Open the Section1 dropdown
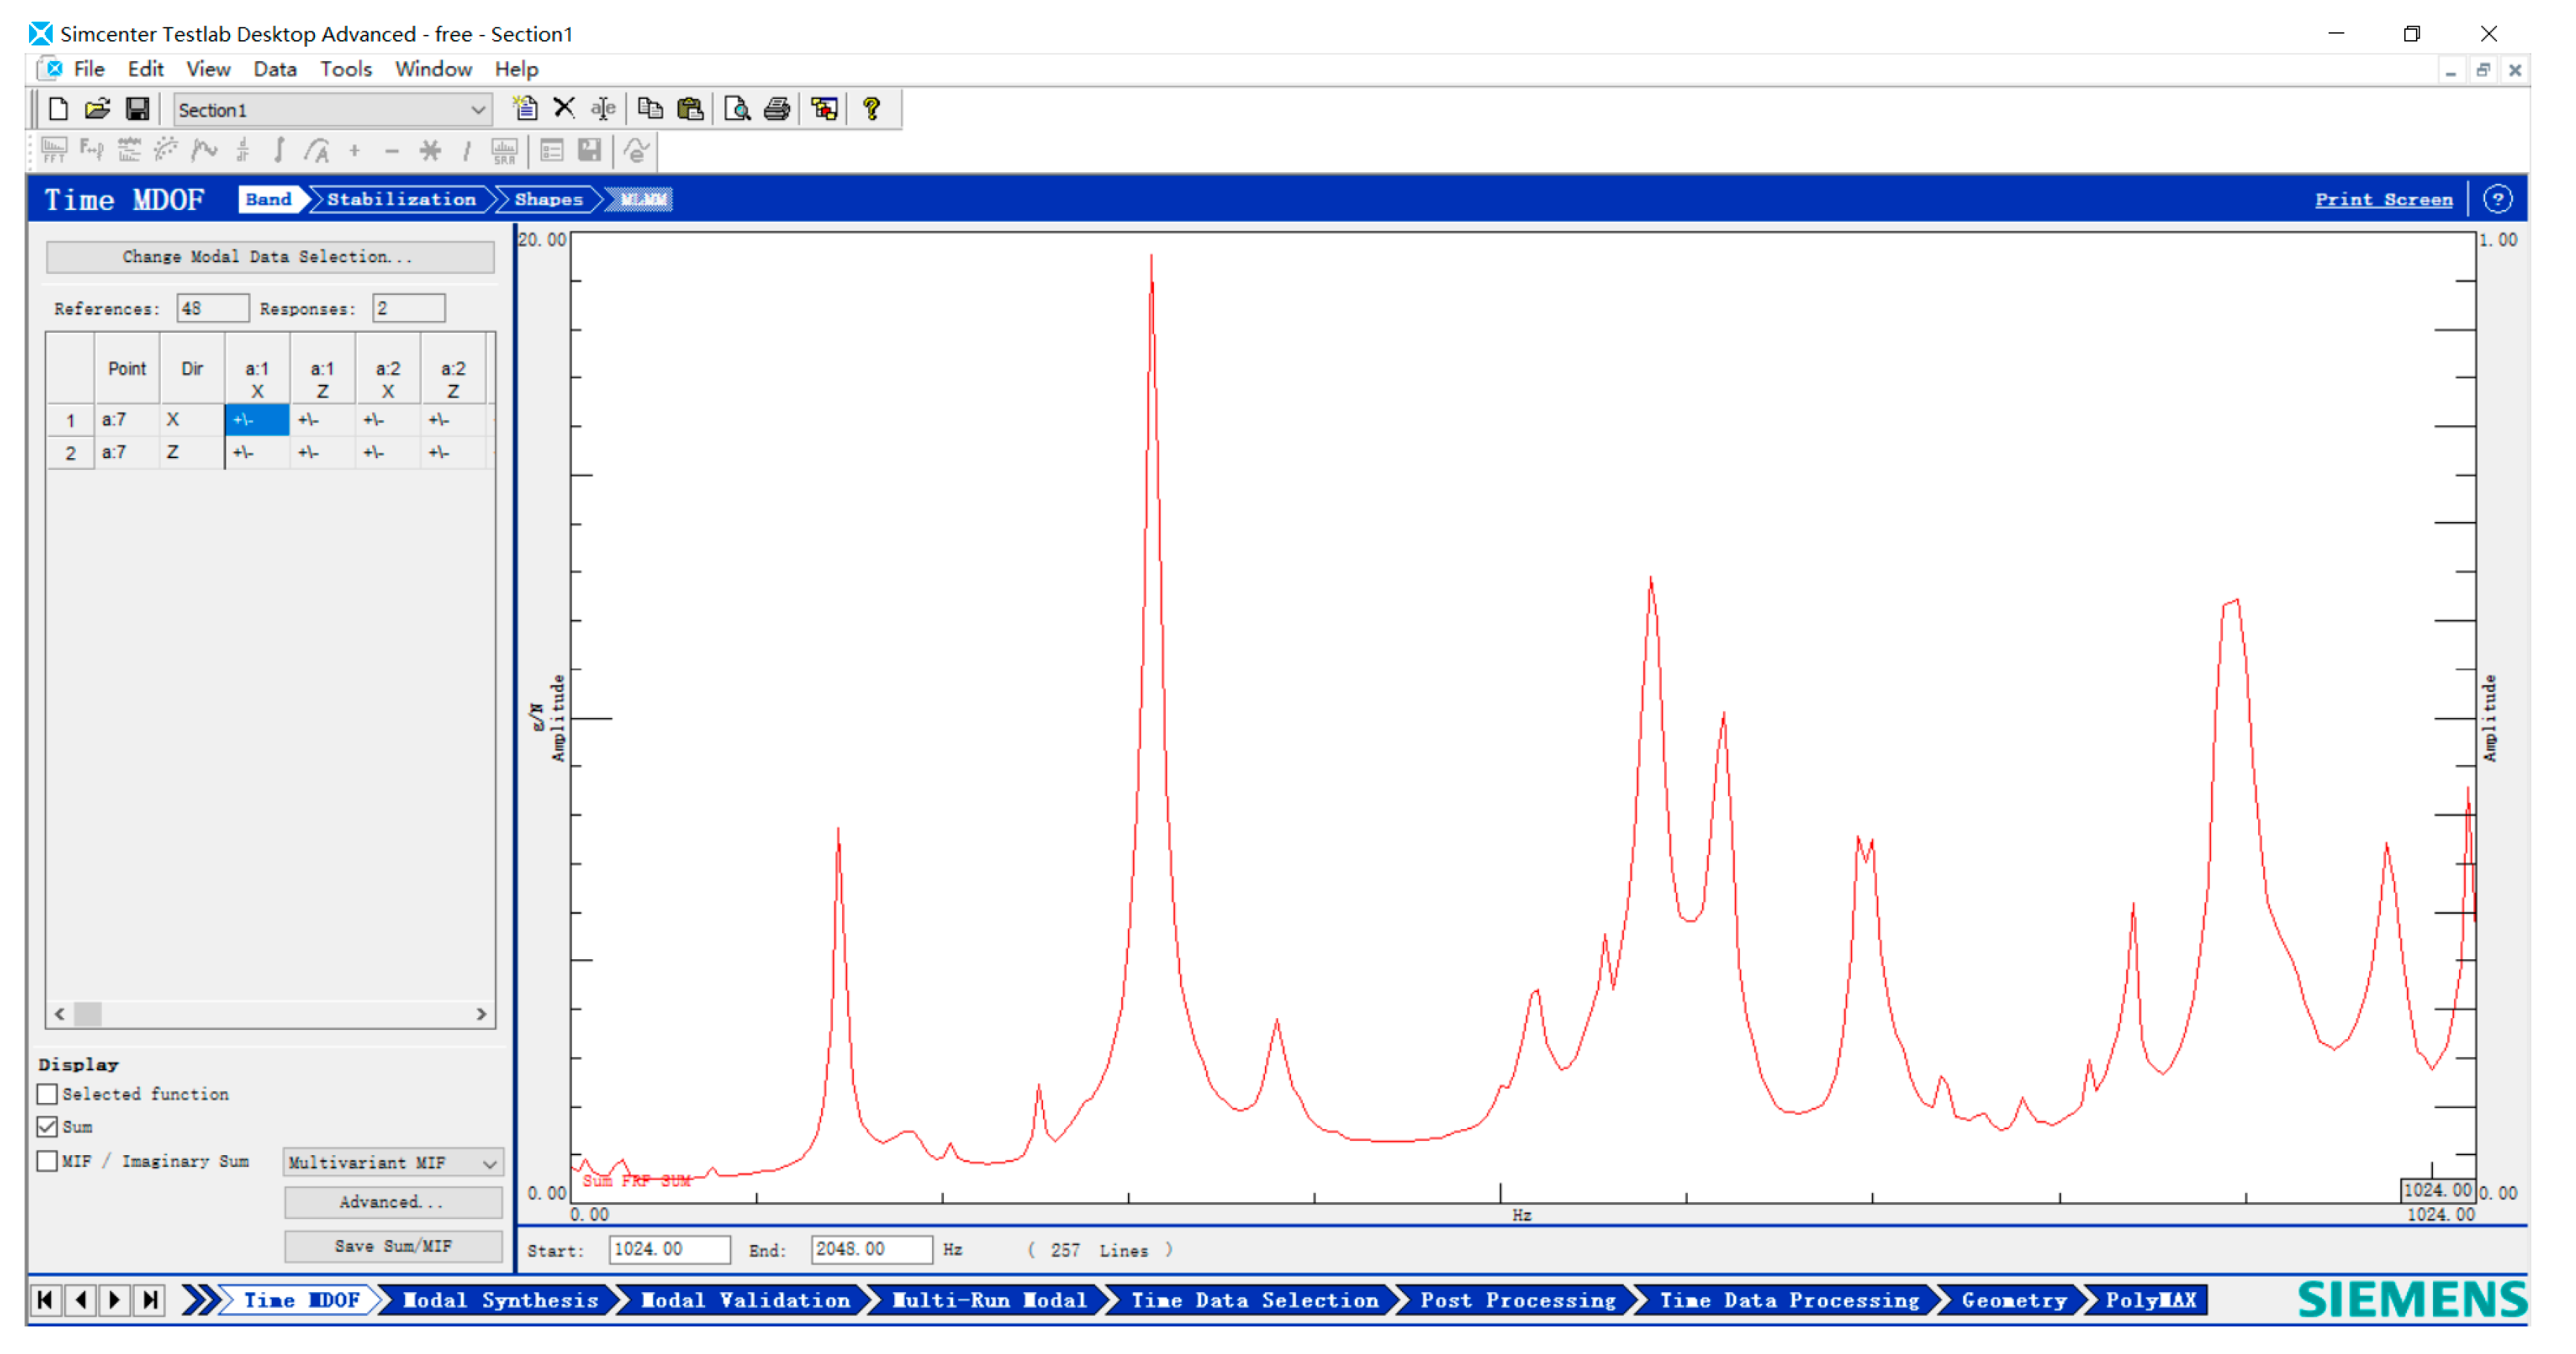The width and height of the screenshot is (2576, 1354). click(478, 110)
